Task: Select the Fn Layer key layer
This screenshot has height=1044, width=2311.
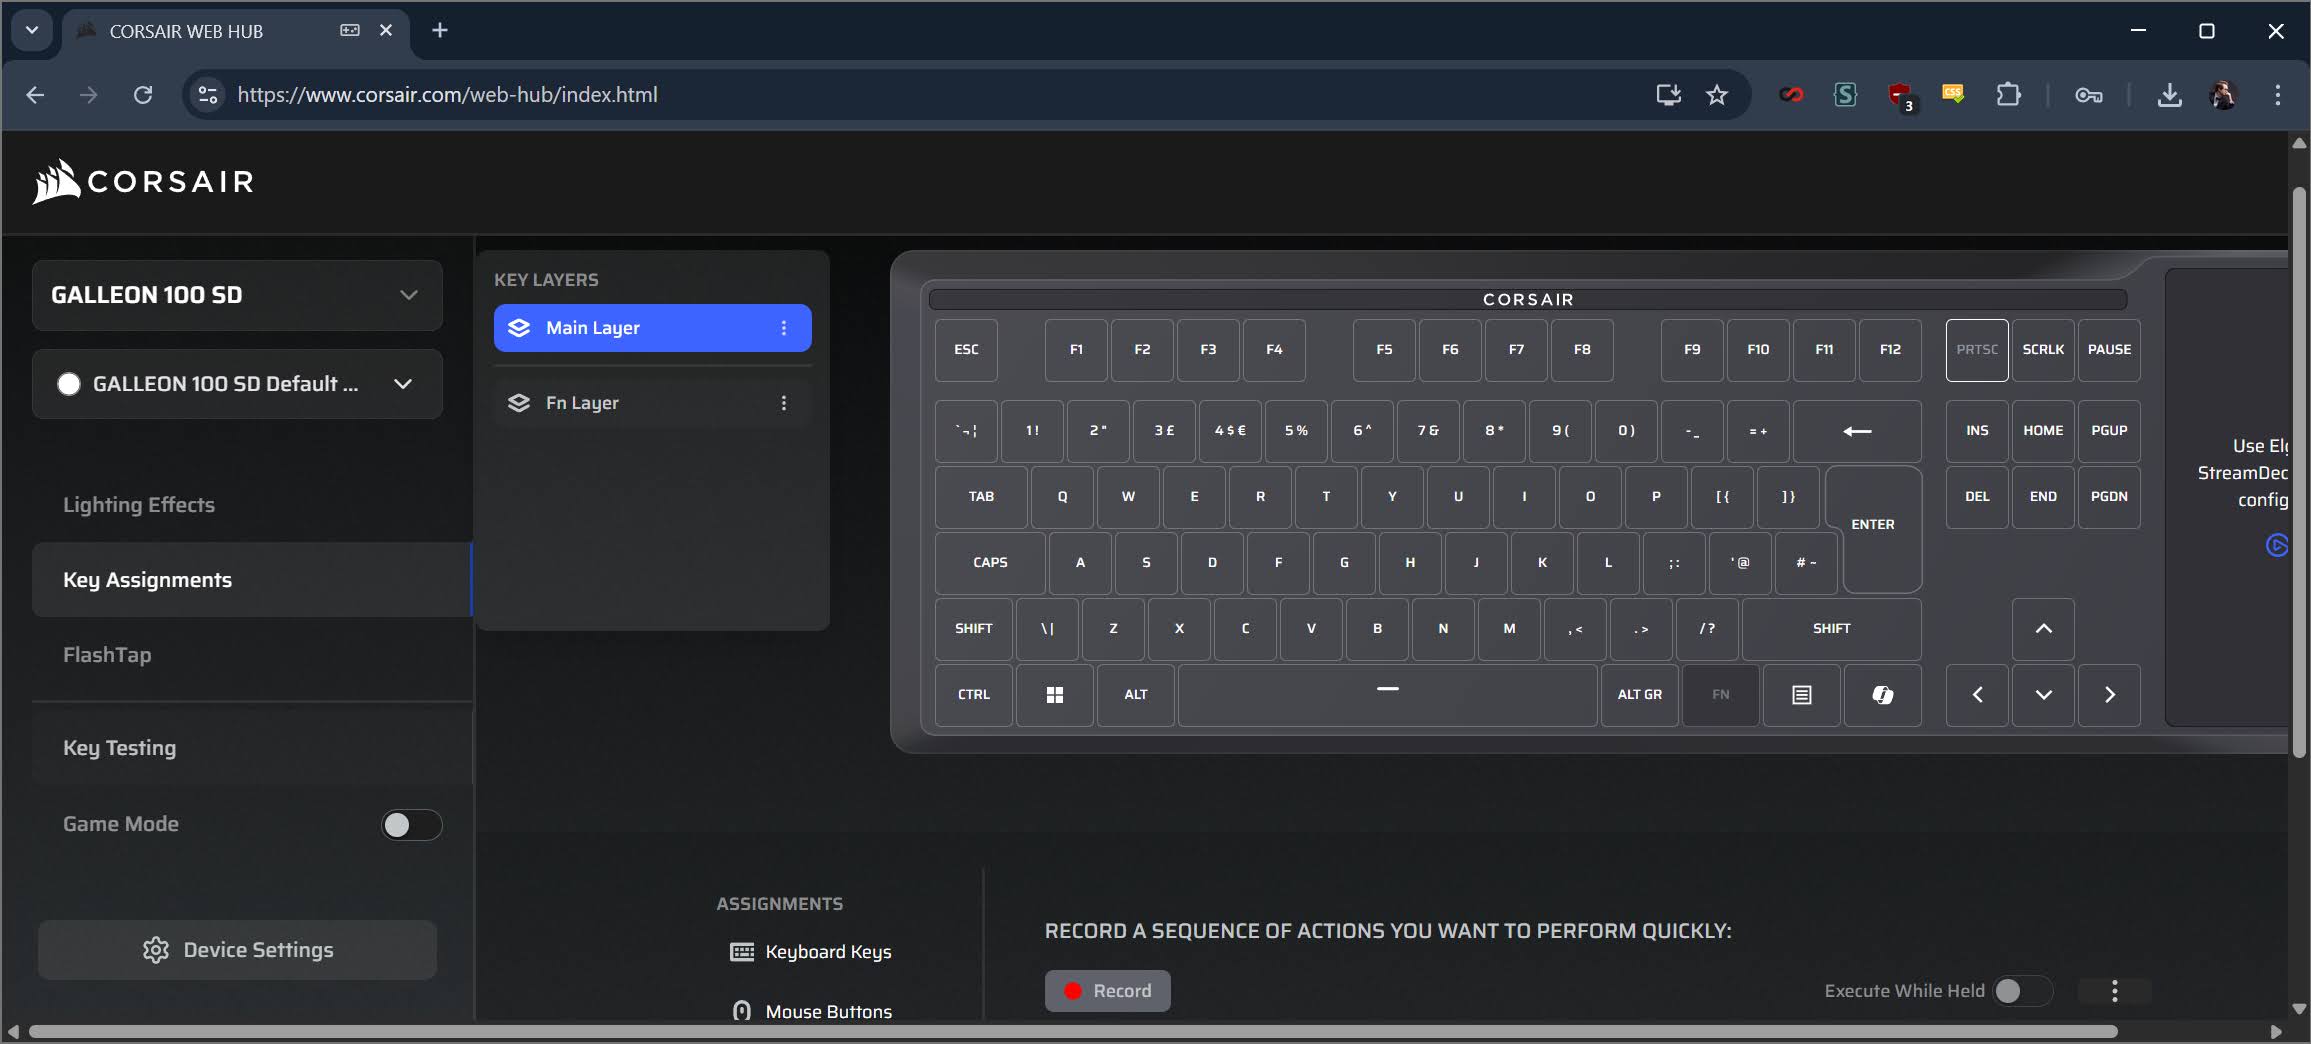Action: (652, 403)
